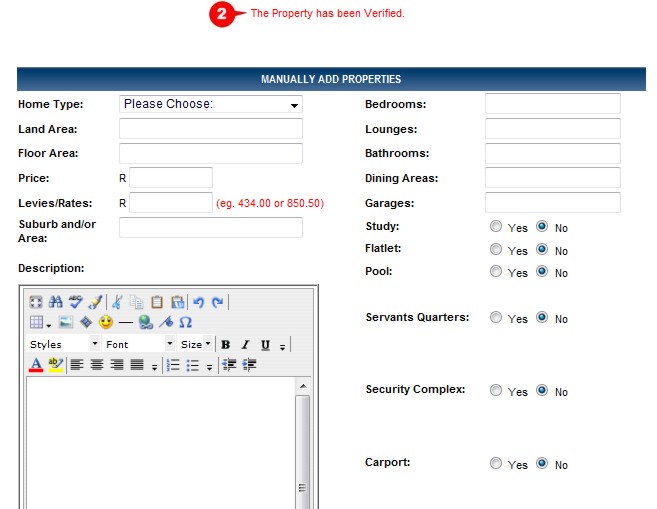Expand more alignment options arrow

tap(155, 367)
